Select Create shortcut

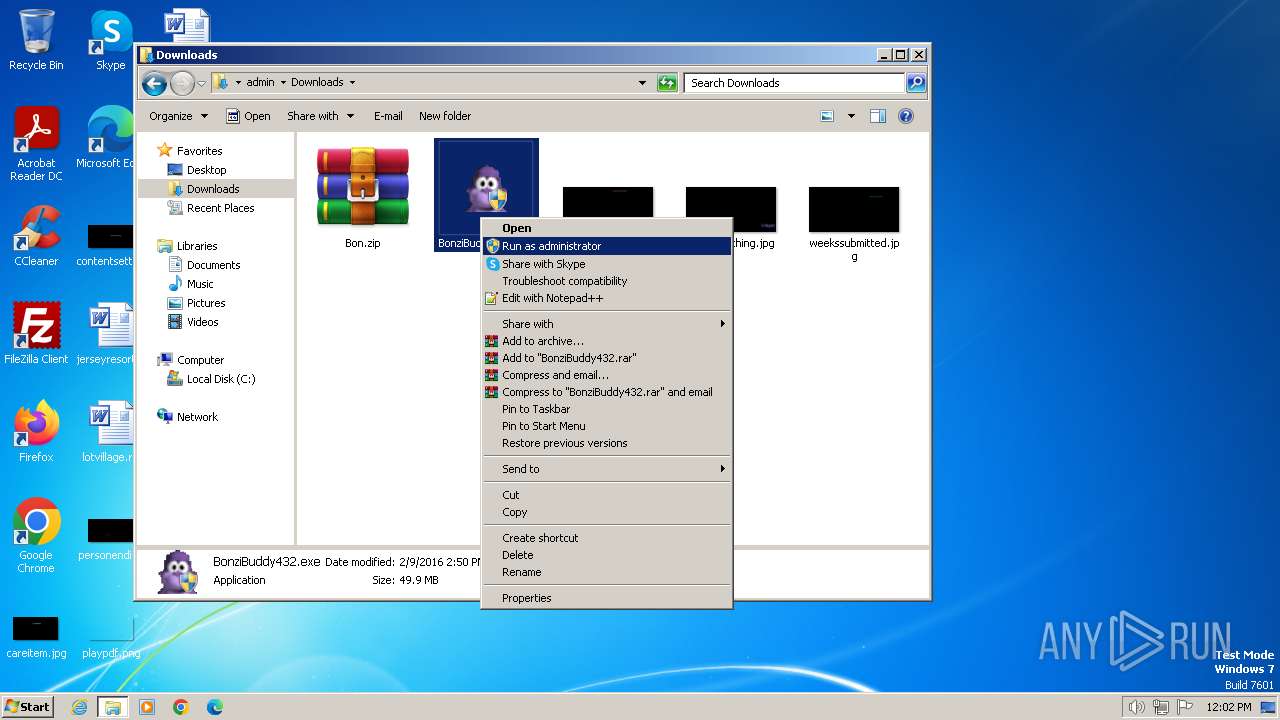pos(607,538)
